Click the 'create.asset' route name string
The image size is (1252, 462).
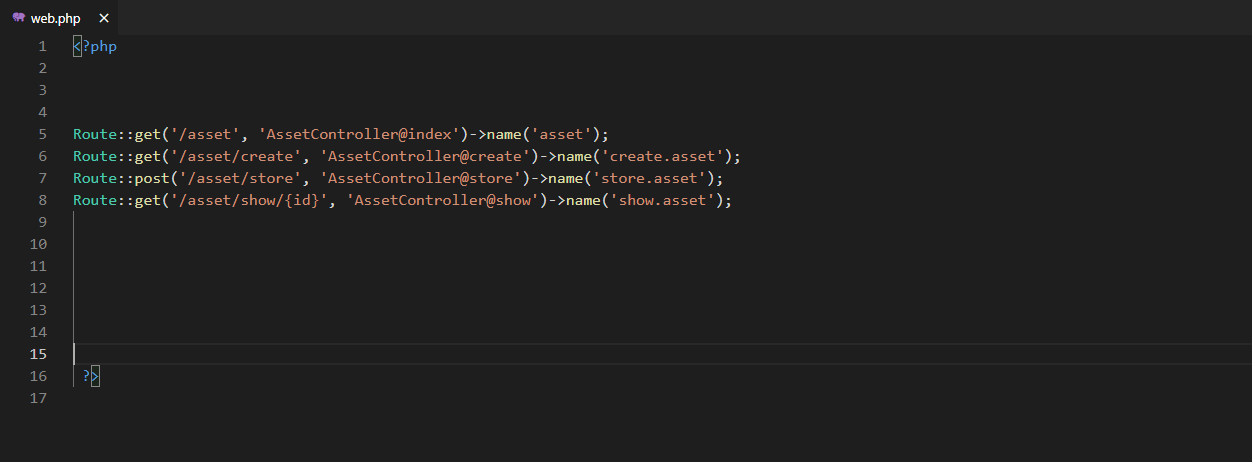pos(667,156)
